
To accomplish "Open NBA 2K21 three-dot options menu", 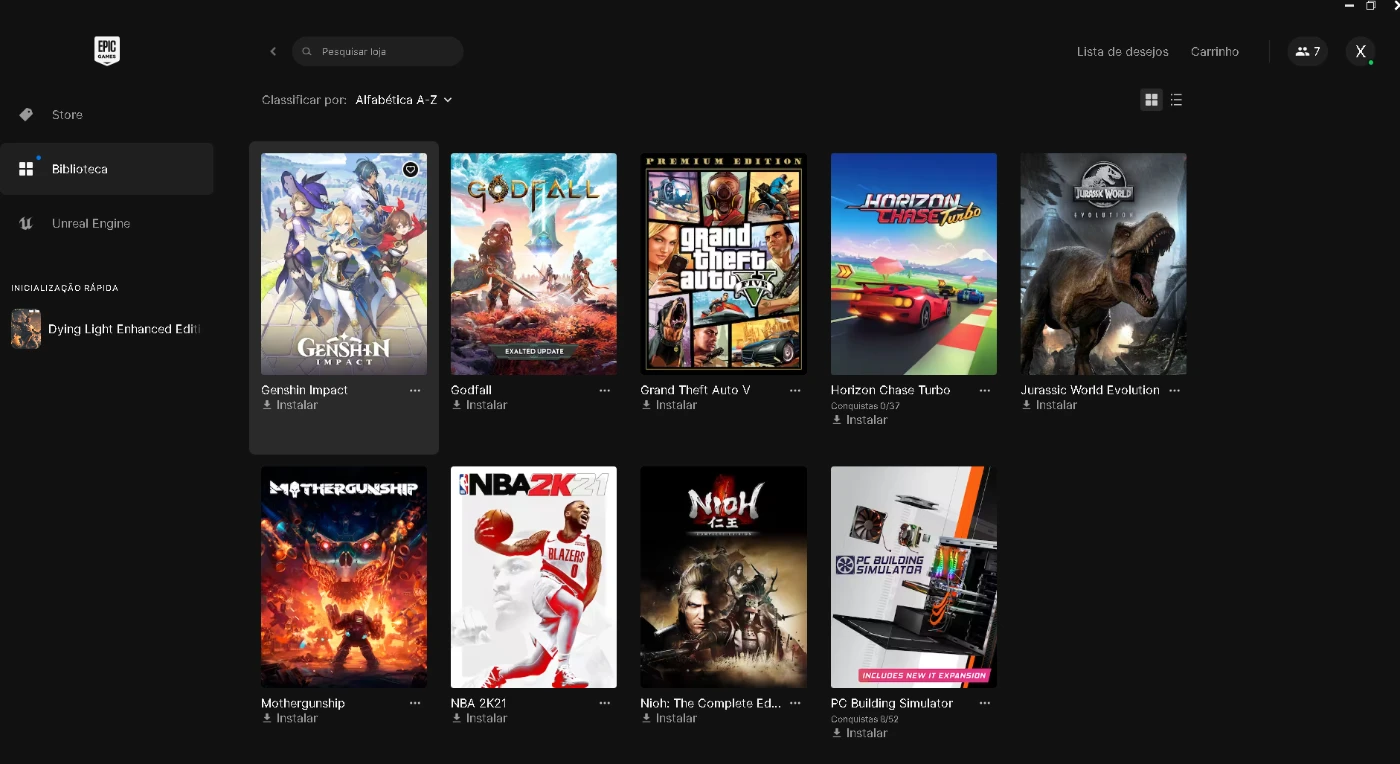I will point(605,703).
